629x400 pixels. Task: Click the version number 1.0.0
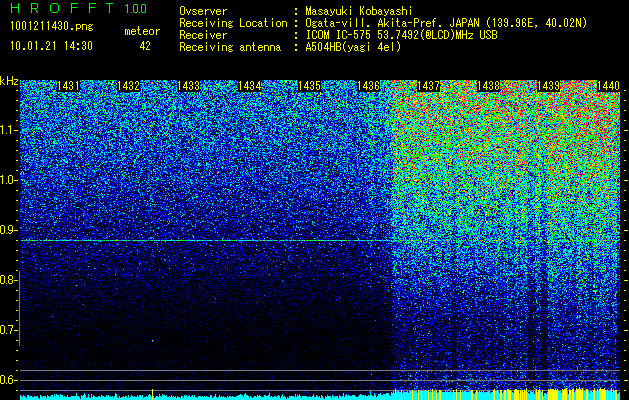tap(136, 8)
